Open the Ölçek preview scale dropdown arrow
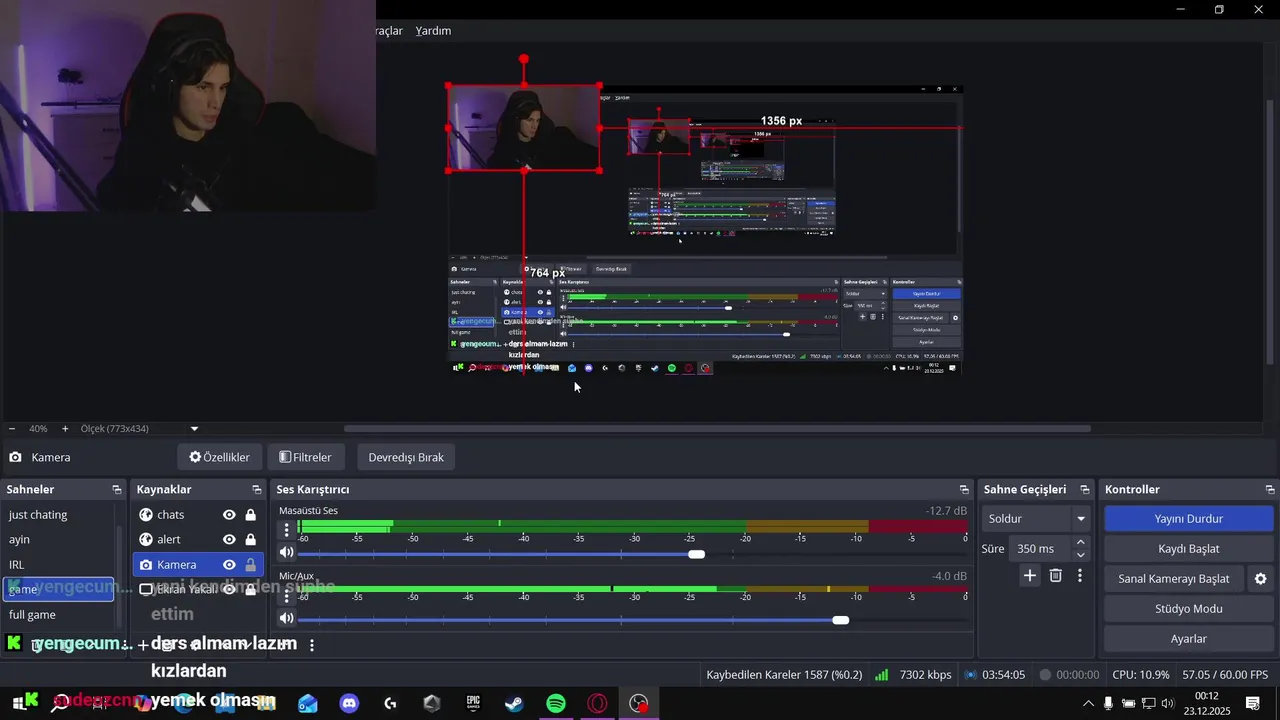This screenshot has height=720, width=1280. pyautogui.click(x=194, y=429)
